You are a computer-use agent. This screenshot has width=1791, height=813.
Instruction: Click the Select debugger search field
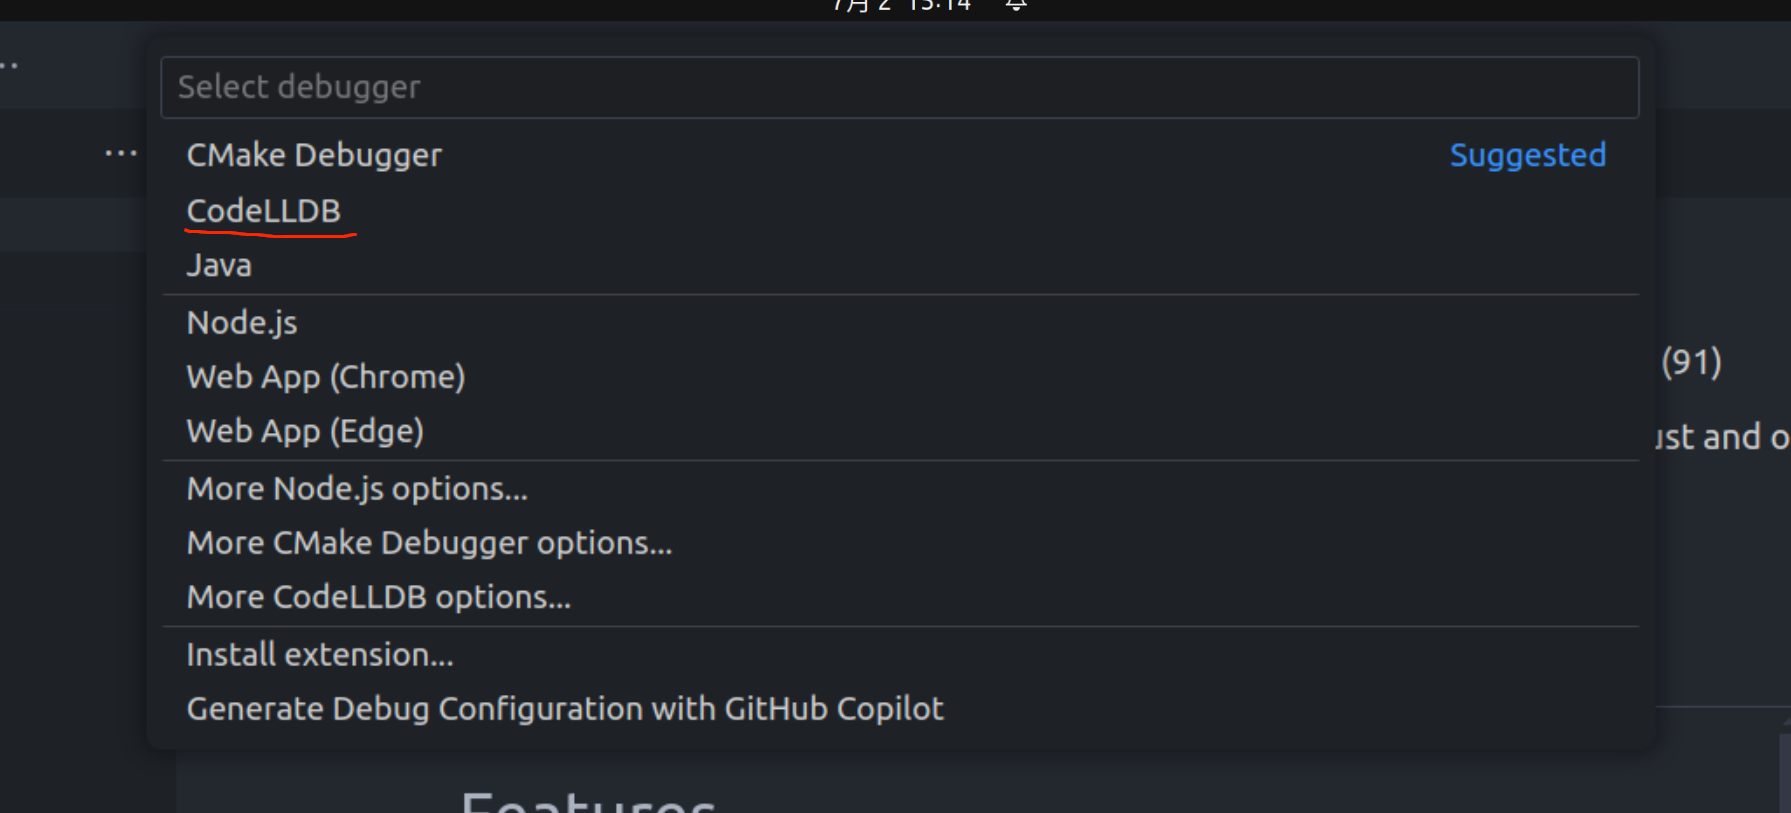[898, 87]
